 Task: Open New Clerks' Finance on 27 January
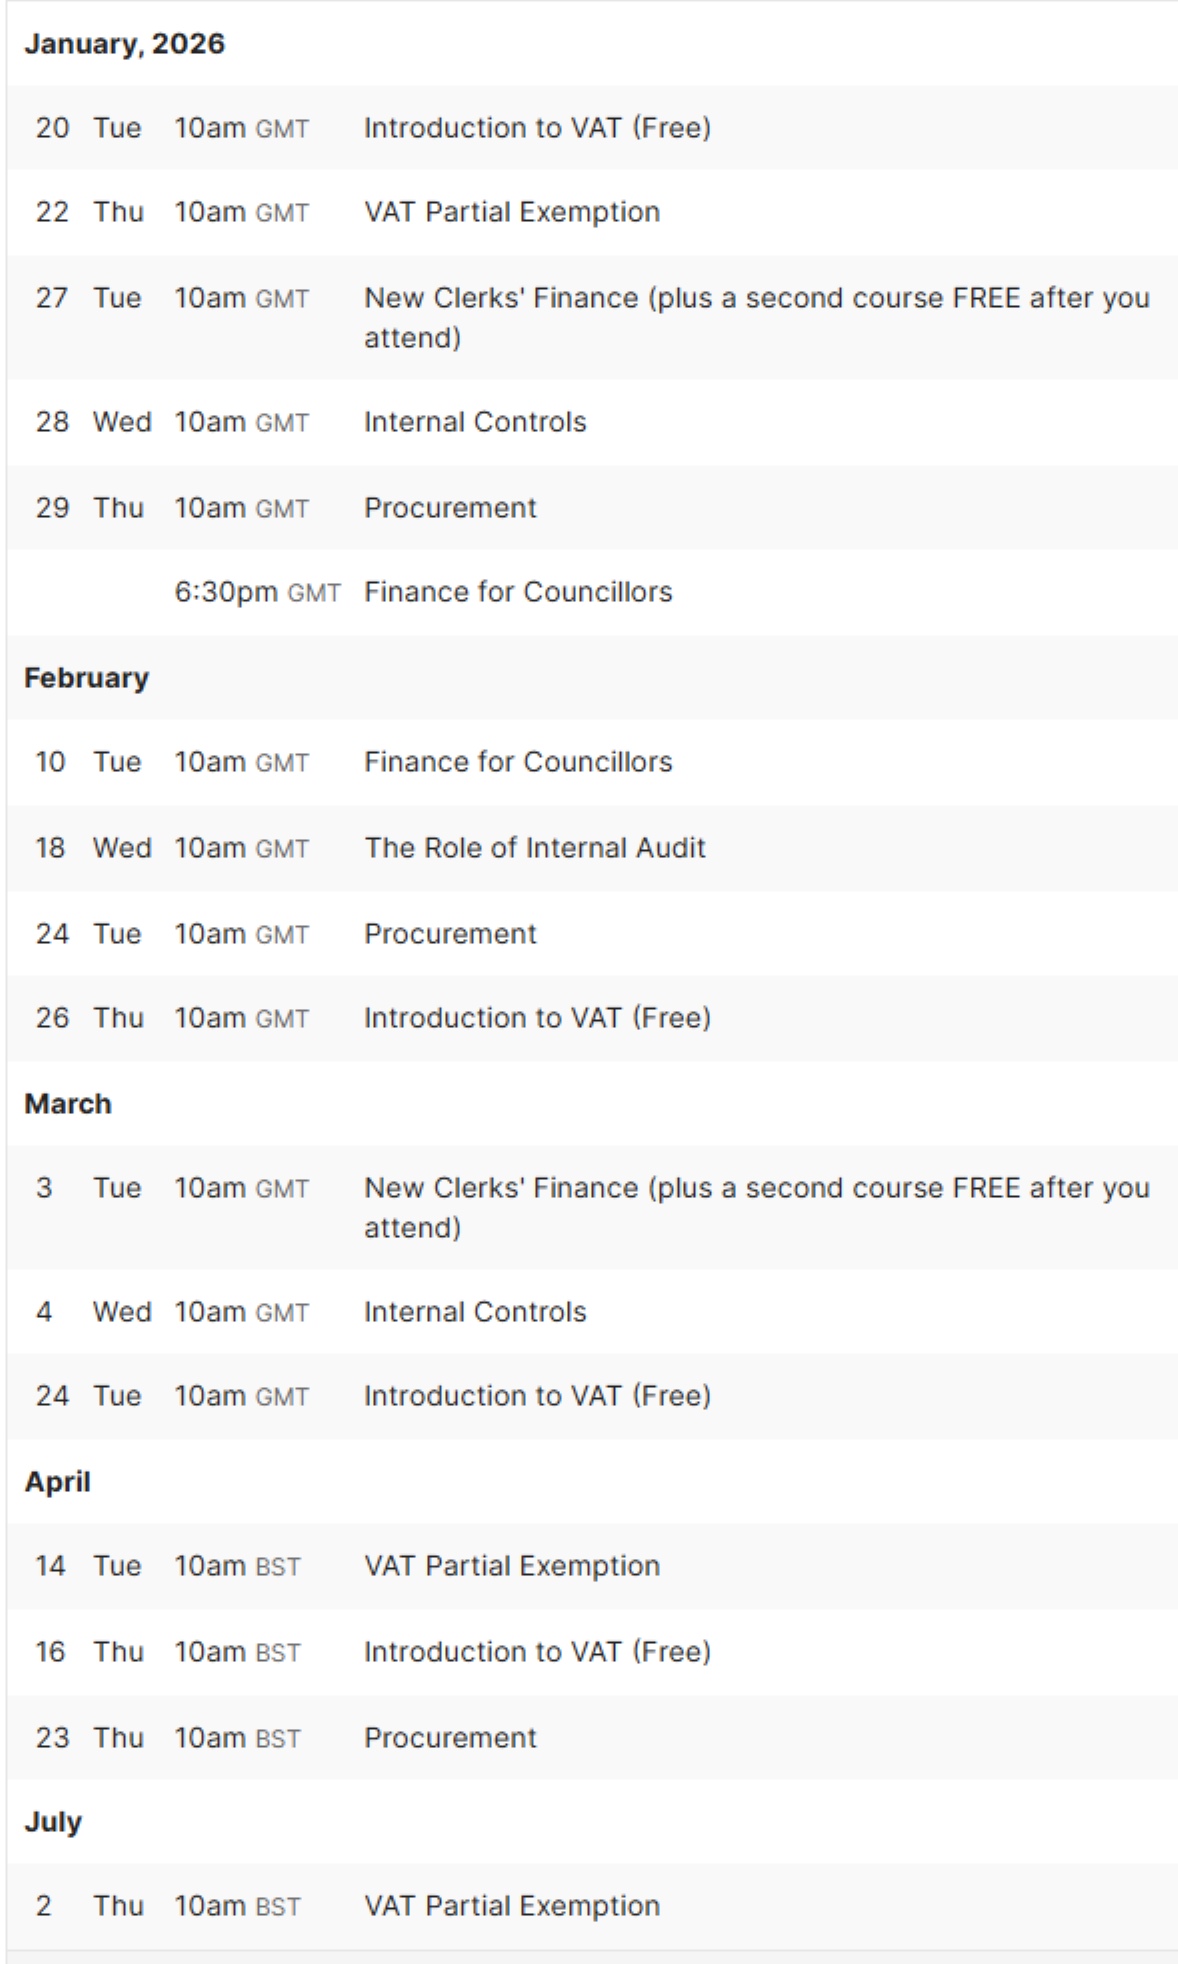pos(756,298)
